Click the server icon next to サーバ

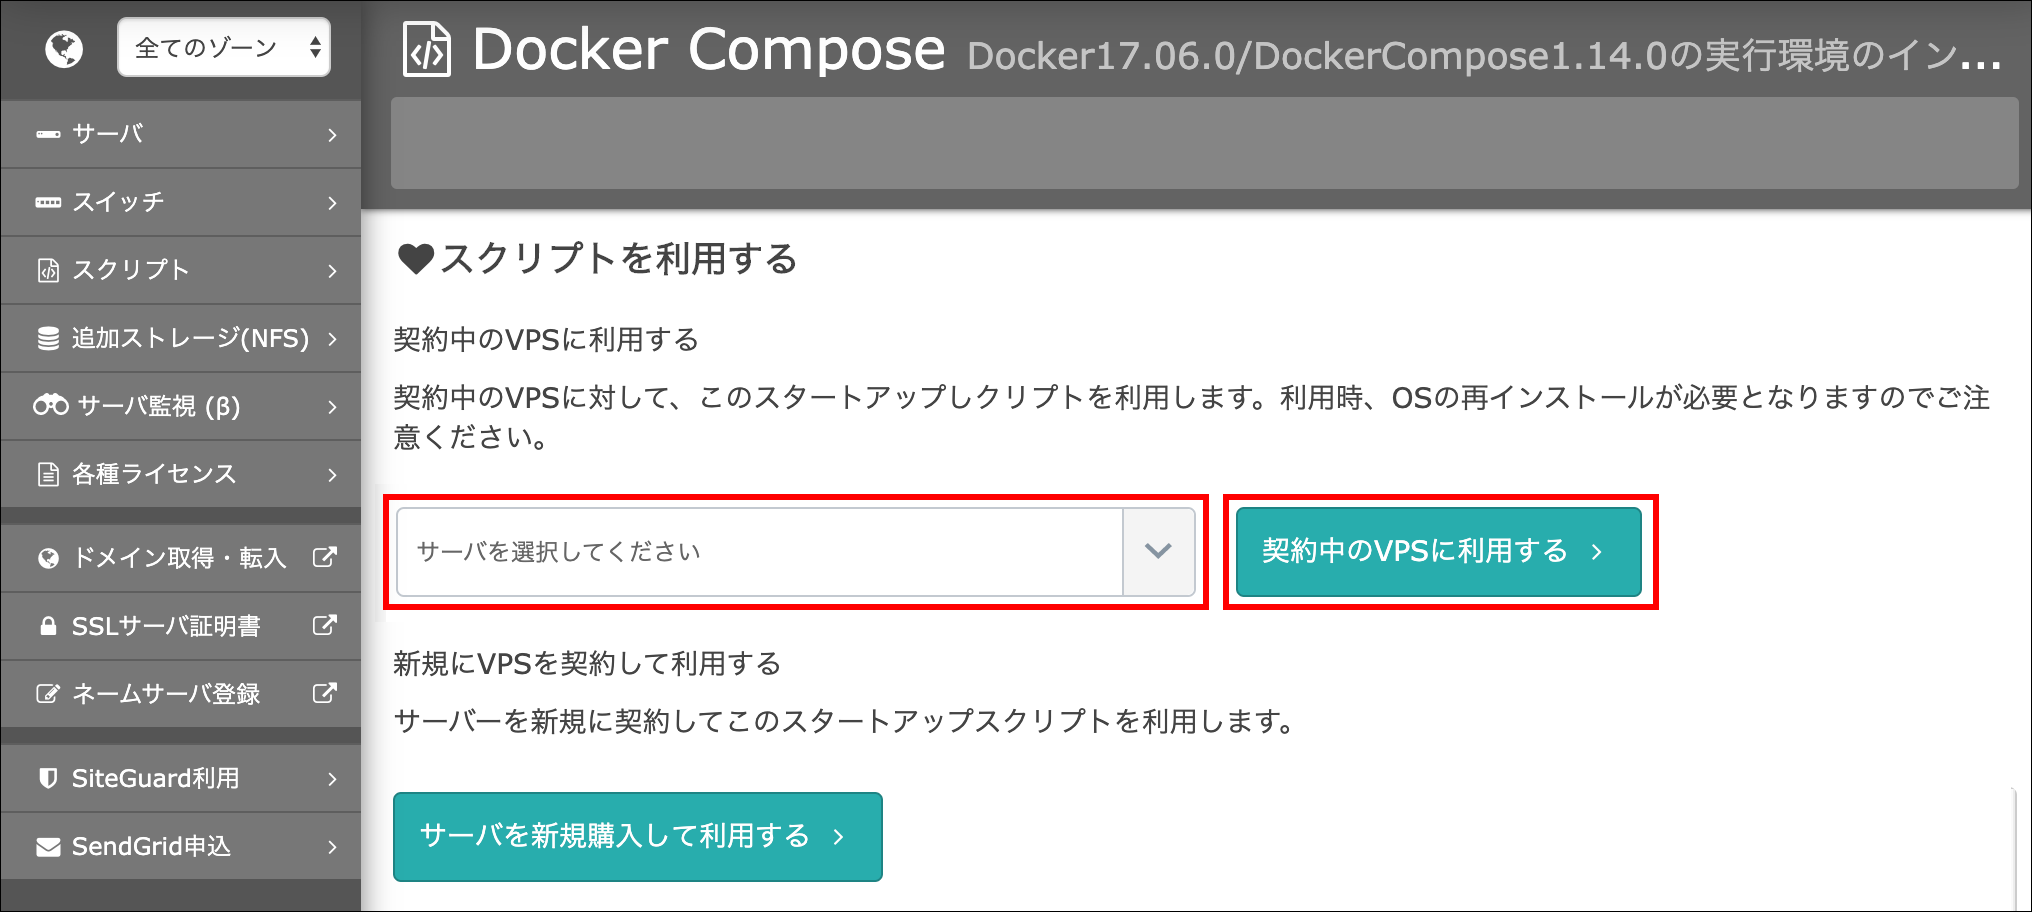[x=48, y=134]
